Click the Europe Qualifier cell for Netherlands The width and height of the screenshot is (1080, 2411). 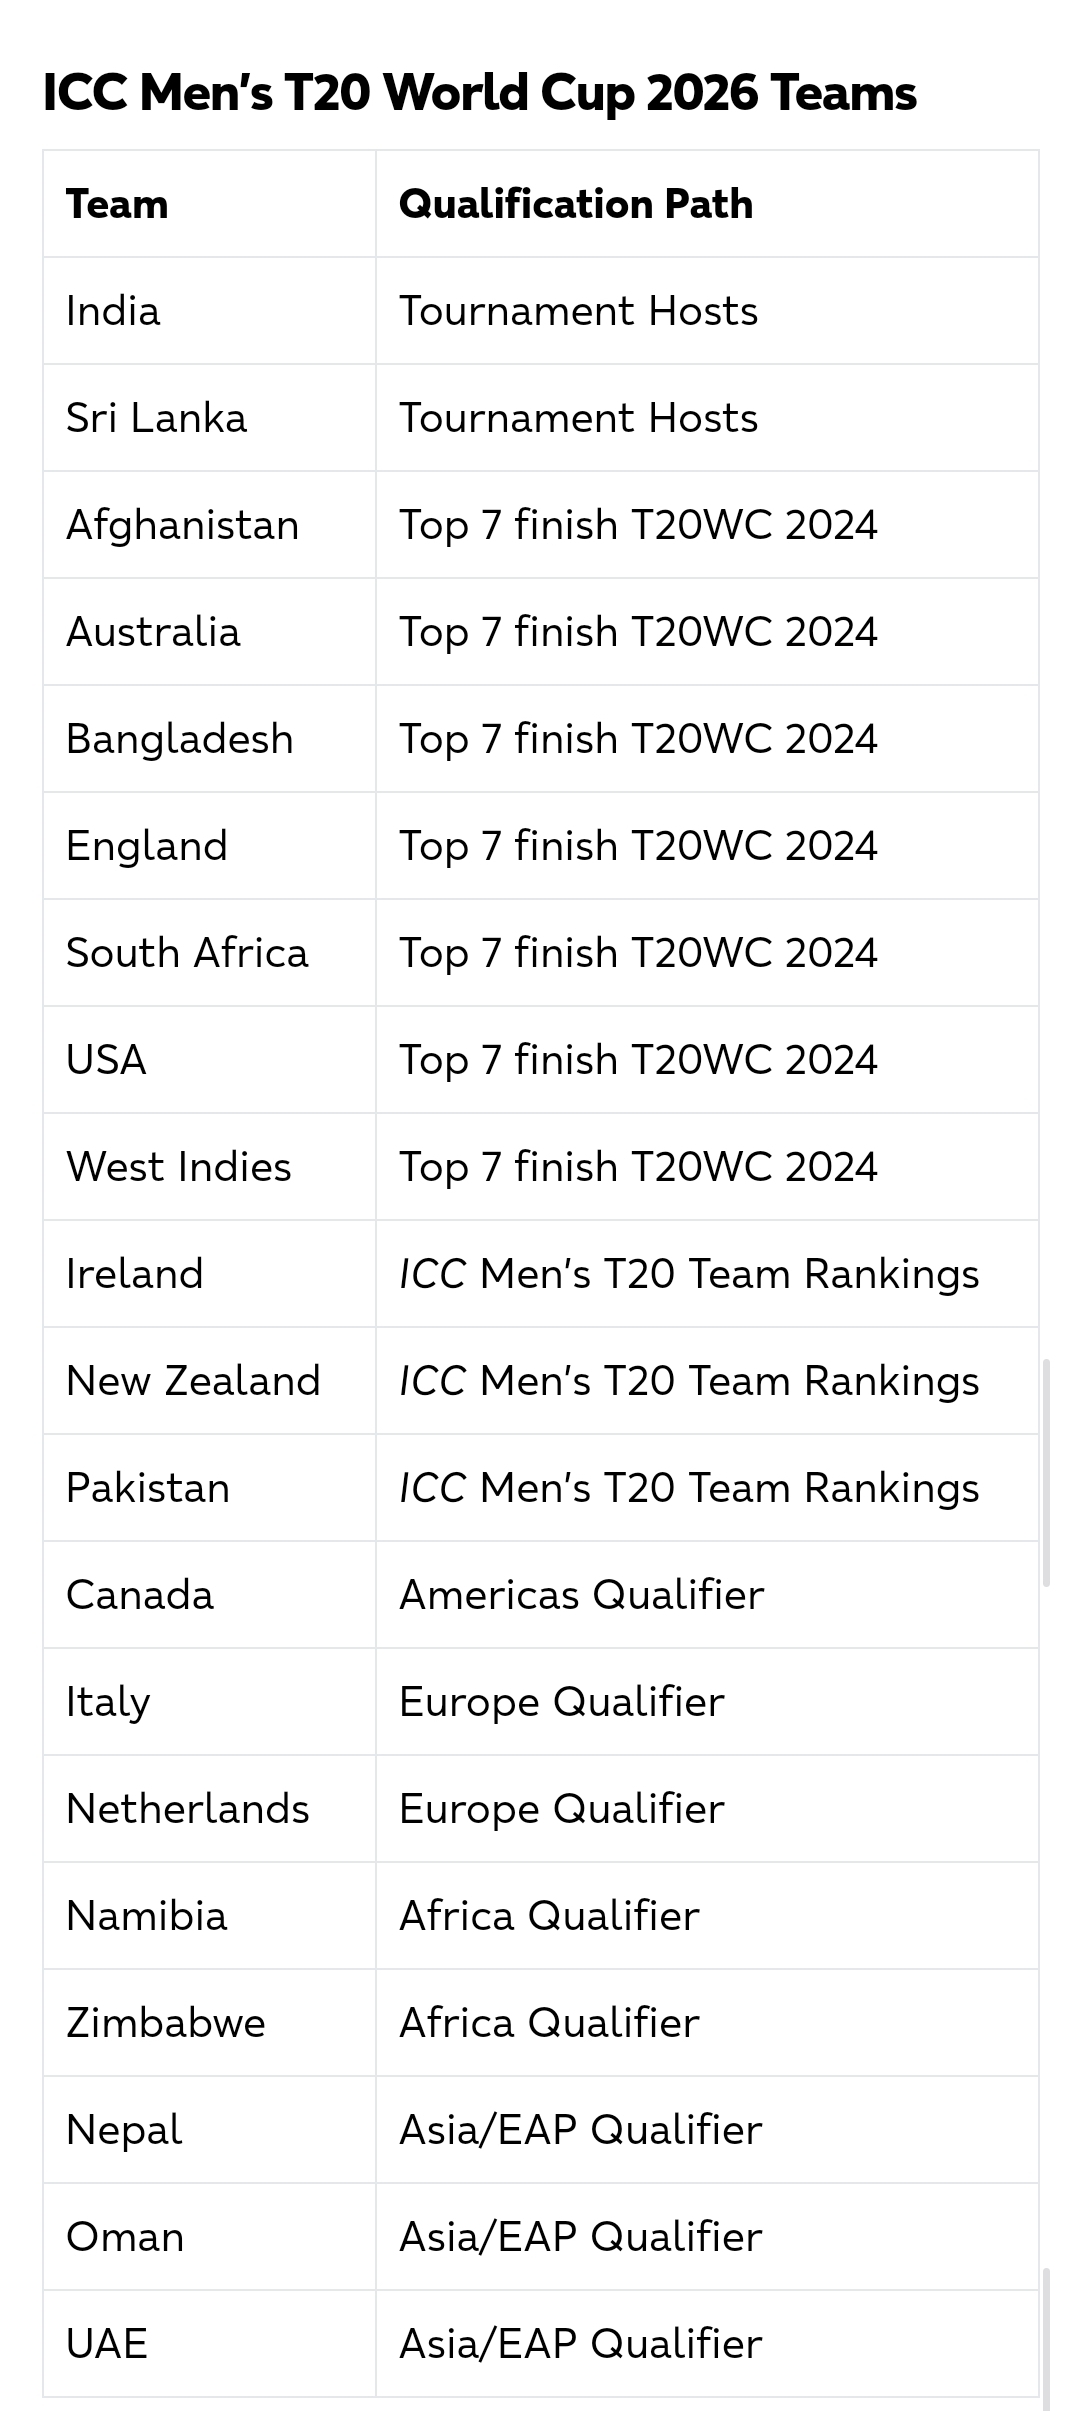point(561,1809)
